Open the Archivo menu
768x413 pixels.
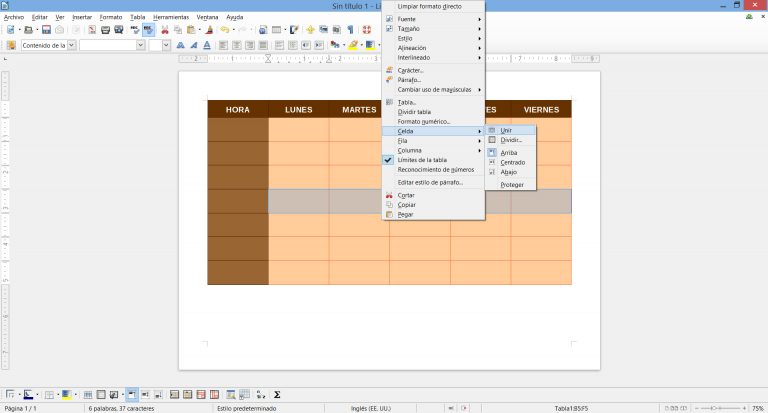[14, 17]
